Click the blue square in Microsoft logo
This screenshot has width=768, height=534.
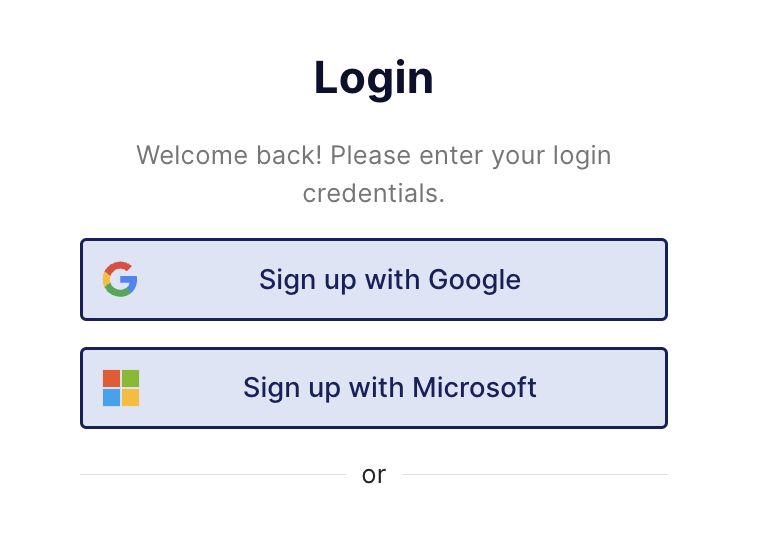tap(111, 397)
